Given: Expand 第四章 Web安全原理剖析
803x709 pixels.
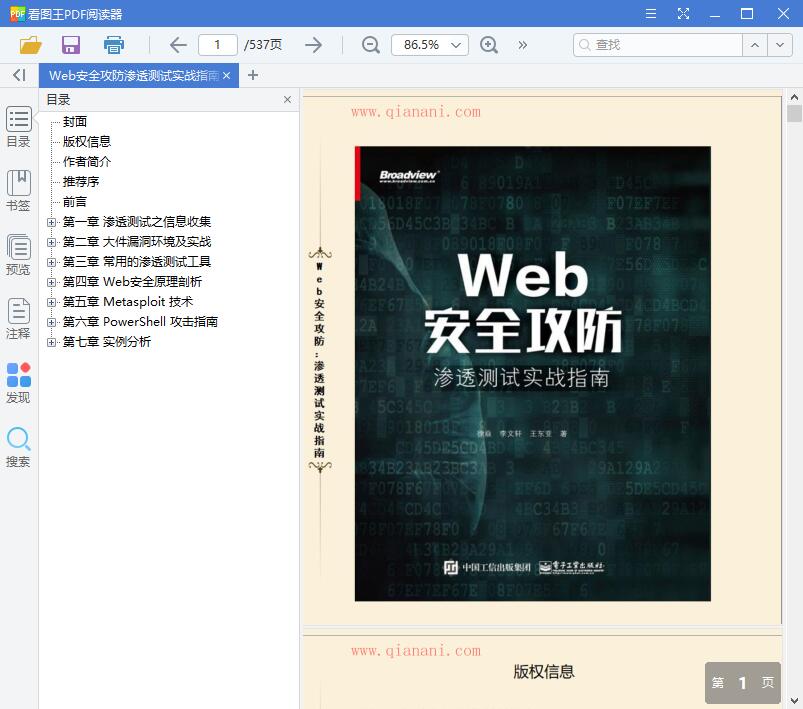Looking at the screenshot, I should coord(51,282).
